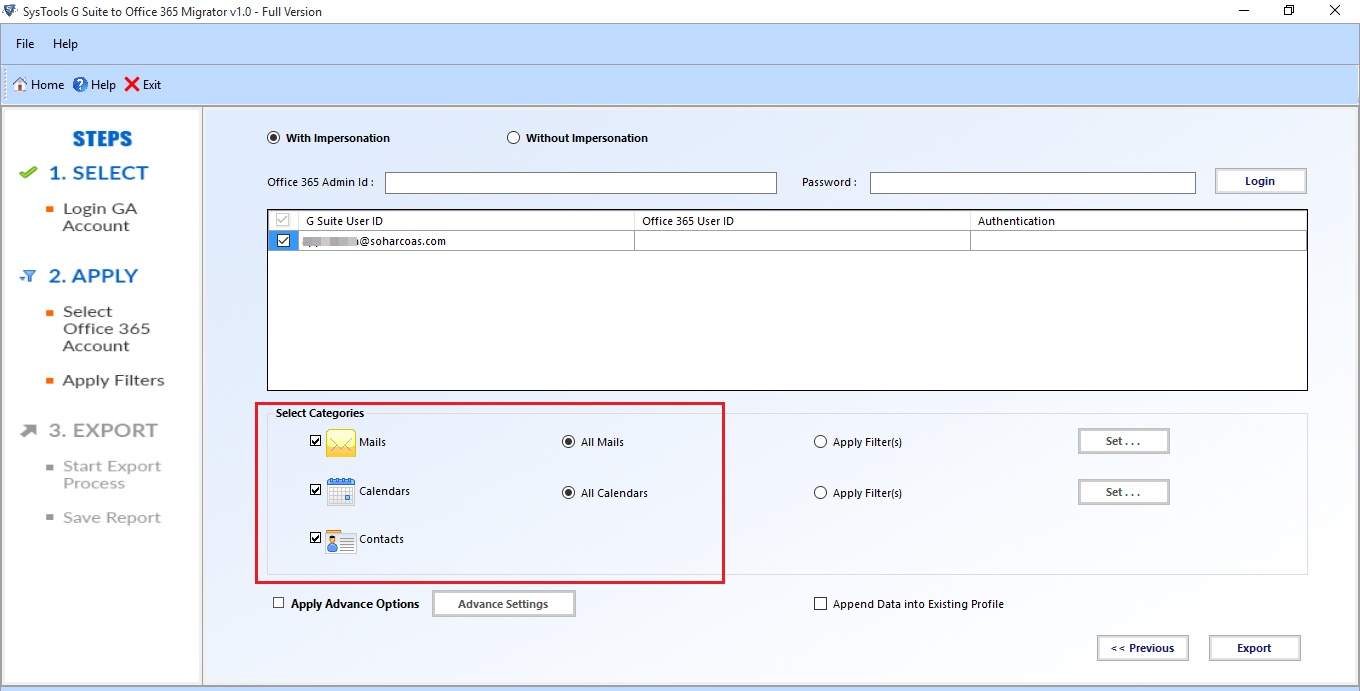This screenshot has height=691, width=1360.
Task: Click the Contacts card icon
Action: tap(341, 540)
